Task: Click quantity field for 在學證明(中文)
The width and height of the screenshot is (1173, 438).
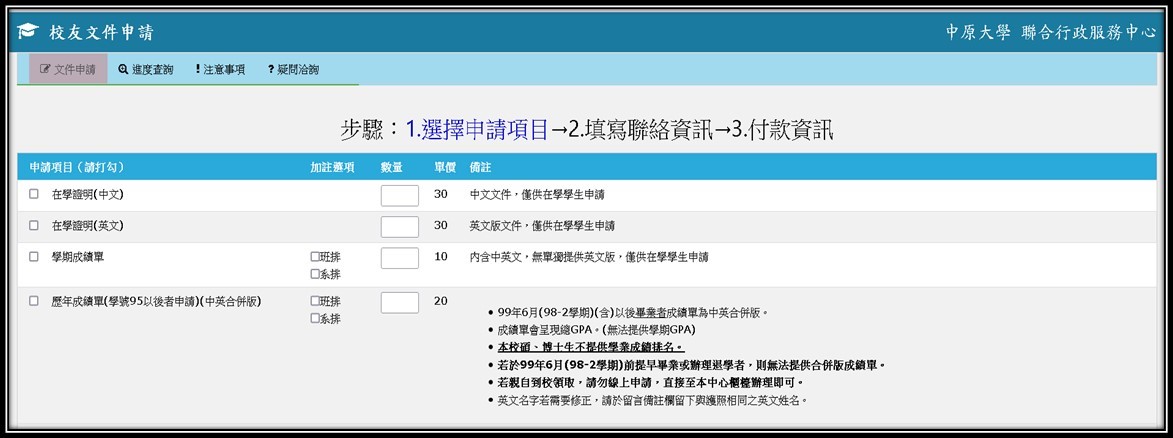Action: 399,196
